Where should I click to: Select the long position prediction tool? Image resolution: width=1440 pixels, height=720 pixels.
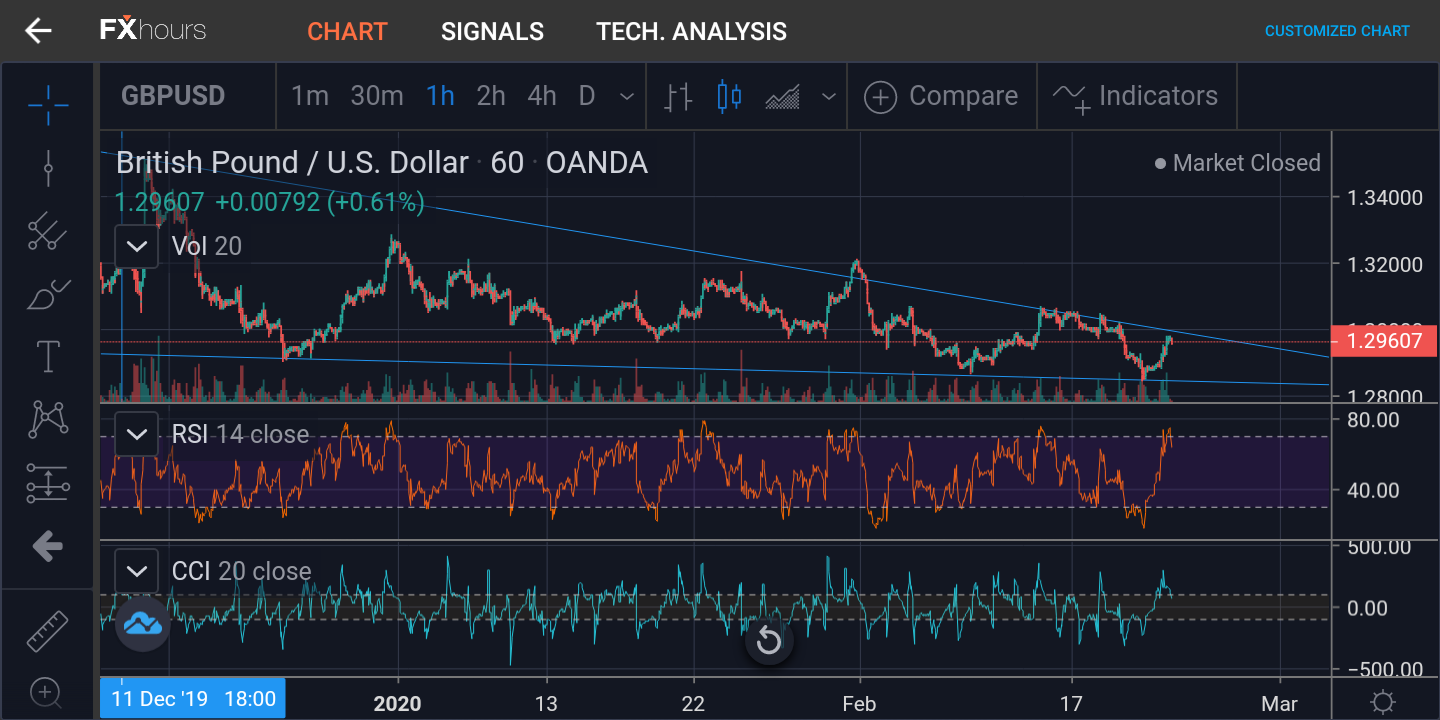48,483
